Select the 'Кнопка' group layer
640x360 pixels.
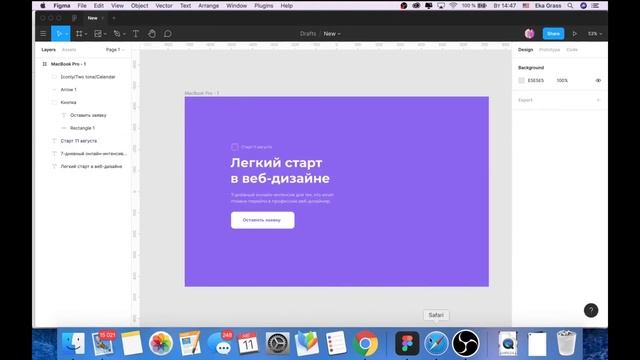point(68,102)
